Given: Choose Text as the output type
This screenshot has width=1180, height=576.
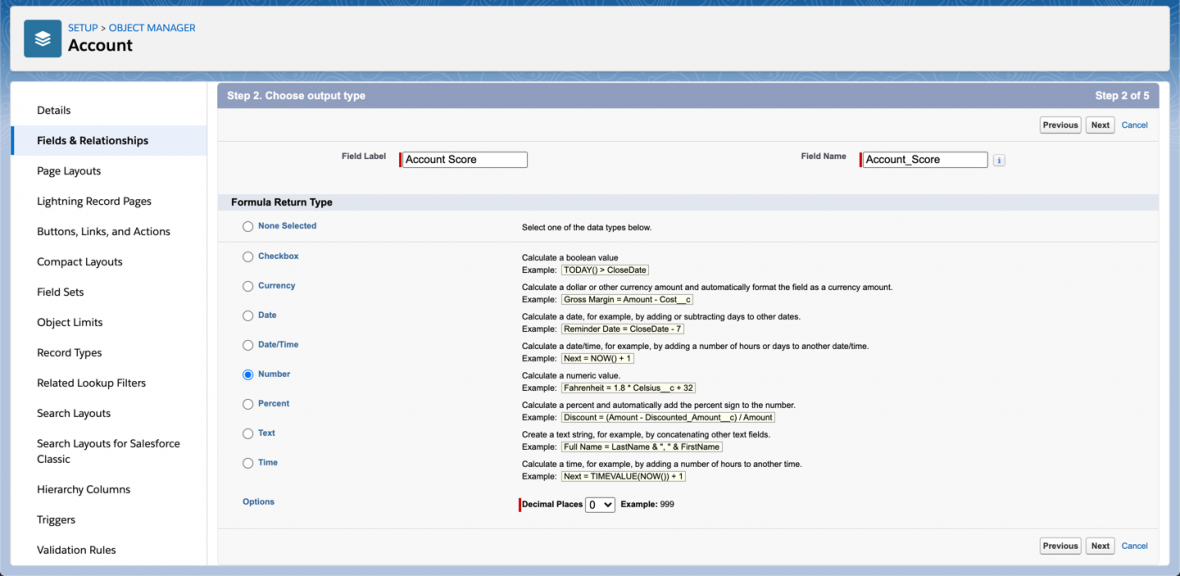Looking at the screenshot, I should 248,432.
